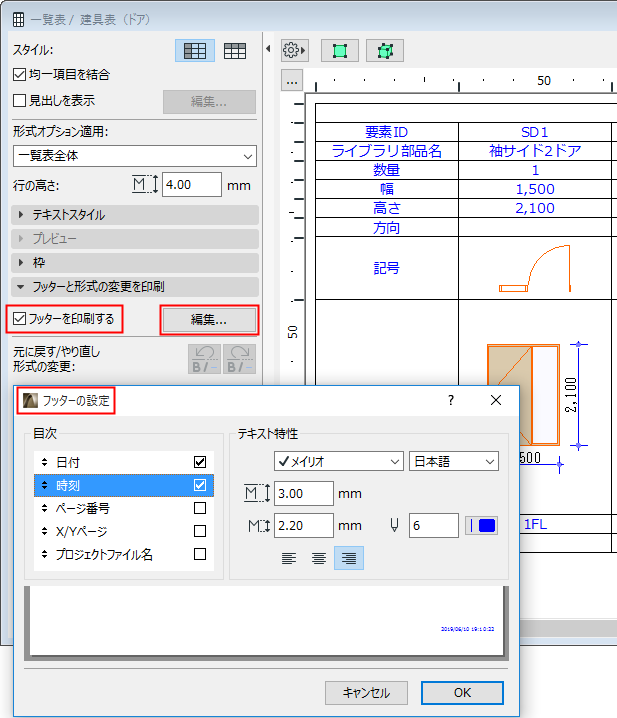Click the reorder handle for 日付 row
This screenshot has width=617, height=718.
click(x=44, y=462)
